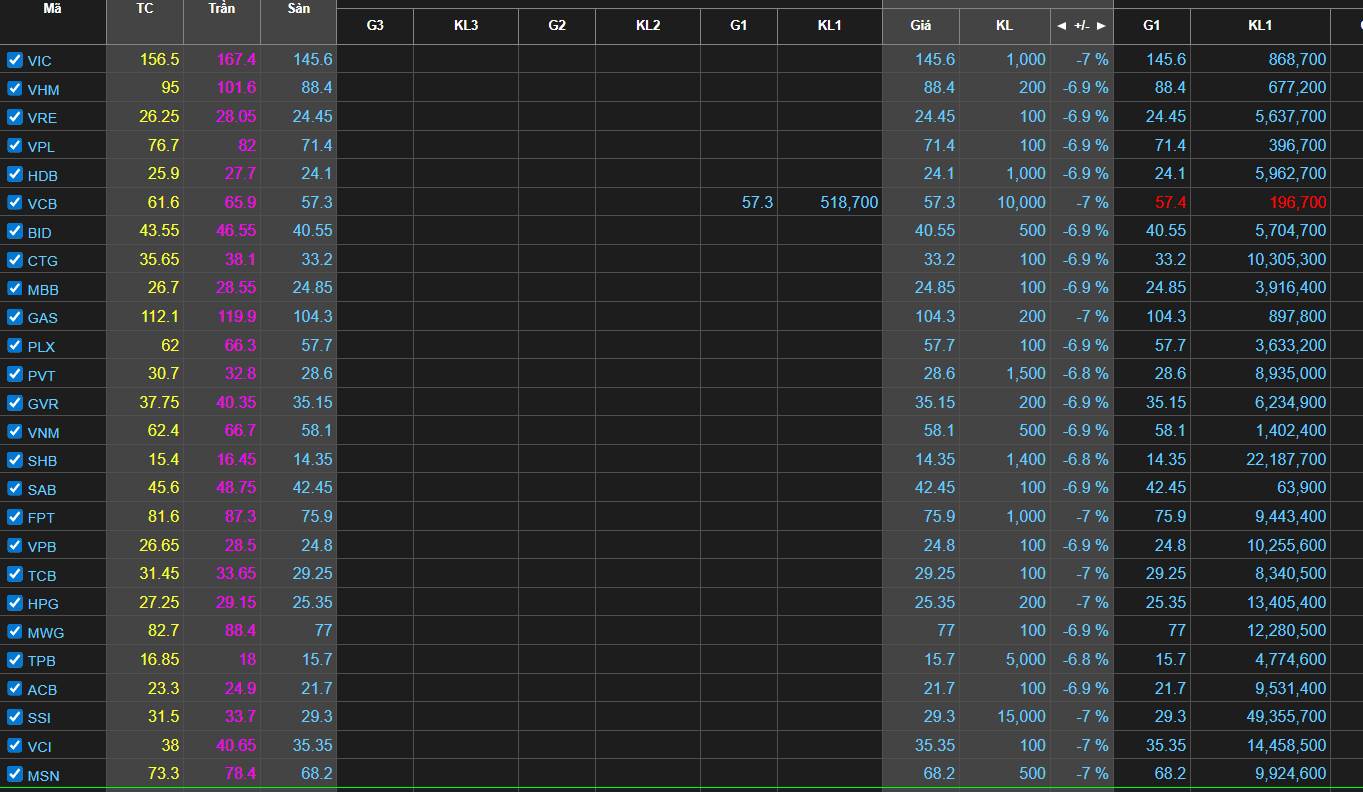Toggle the FPT row checkbox

[15, 517]
